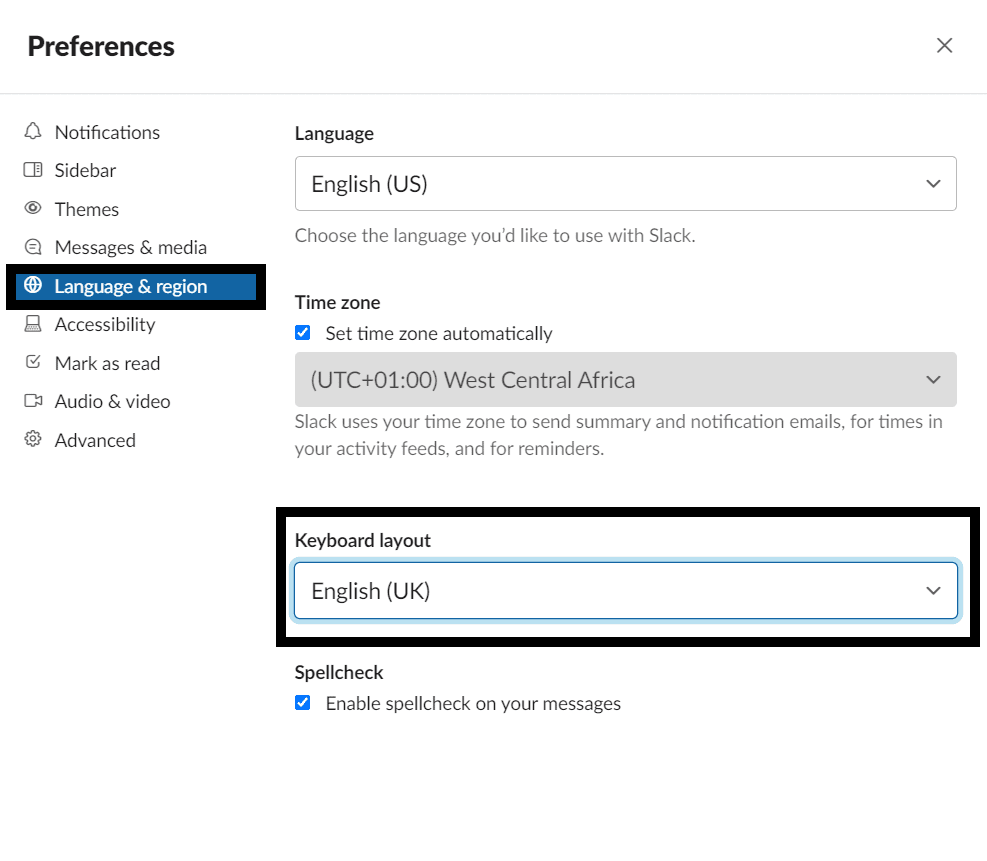Toggle the Set time zone automatically checkbox
The height and width of the screenshot is (861, 987).
[x=302, y=332]
